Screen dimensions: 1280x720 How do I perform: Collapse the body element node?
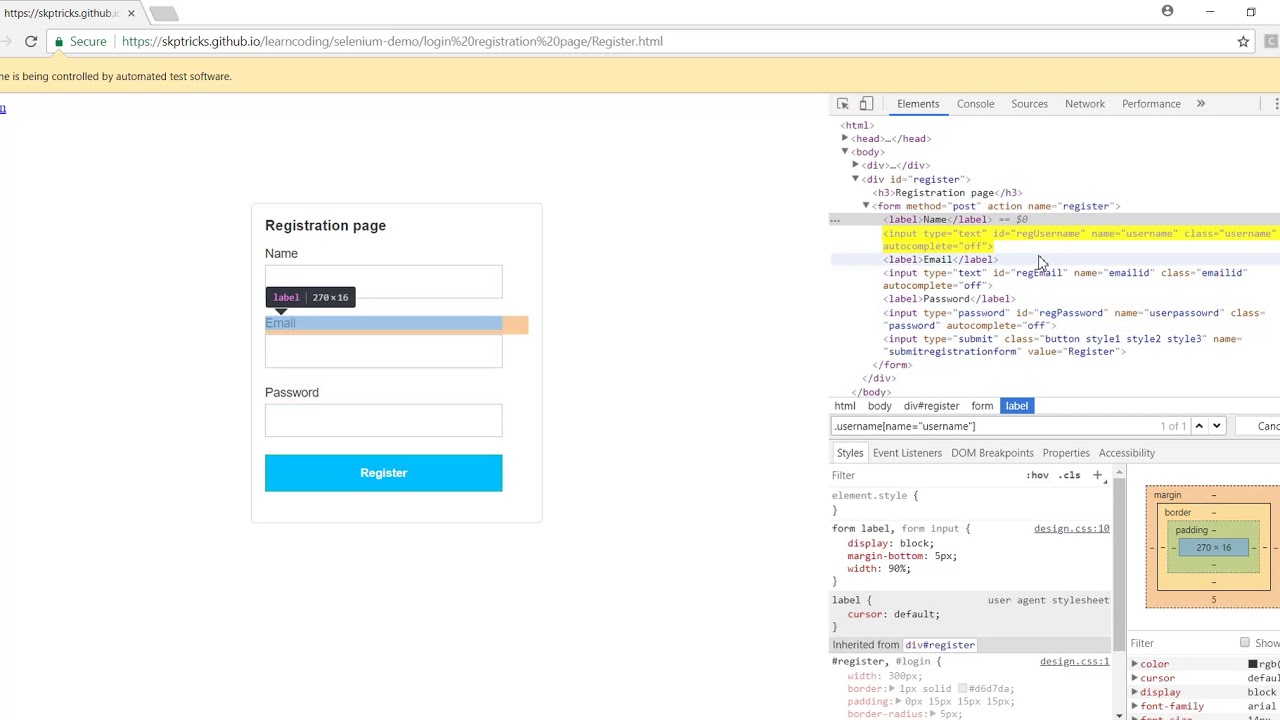(x=845, y=152)
